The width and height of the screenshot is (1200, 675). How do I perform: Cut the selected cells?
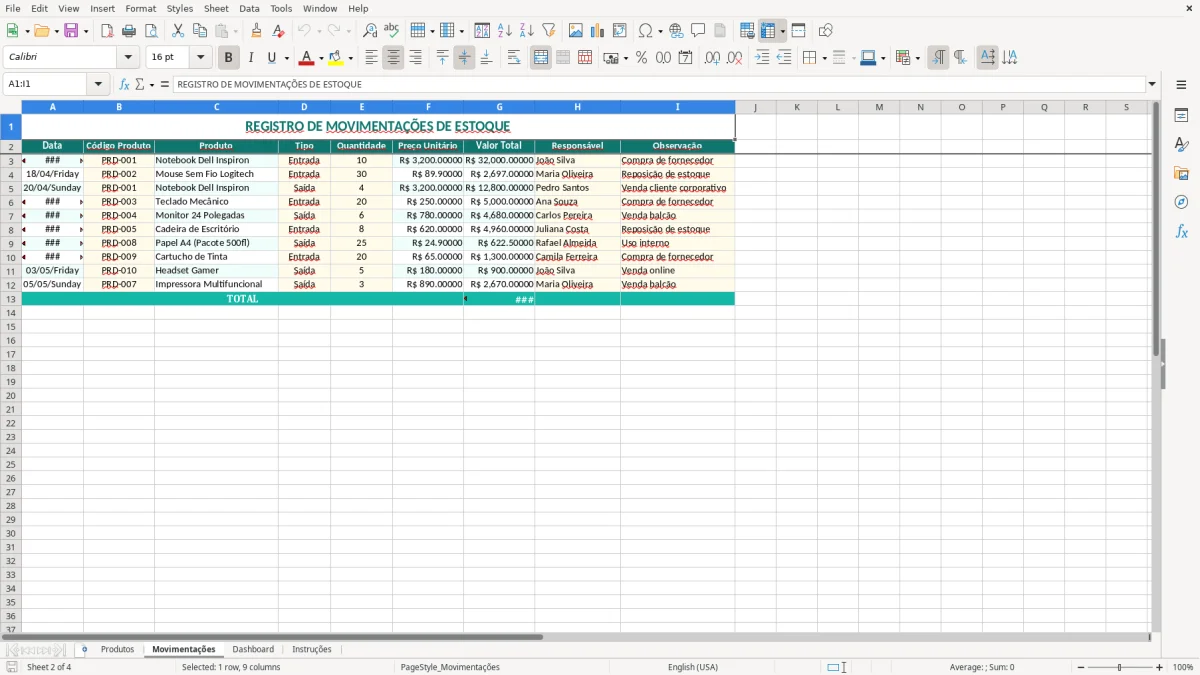coord(178,31)
